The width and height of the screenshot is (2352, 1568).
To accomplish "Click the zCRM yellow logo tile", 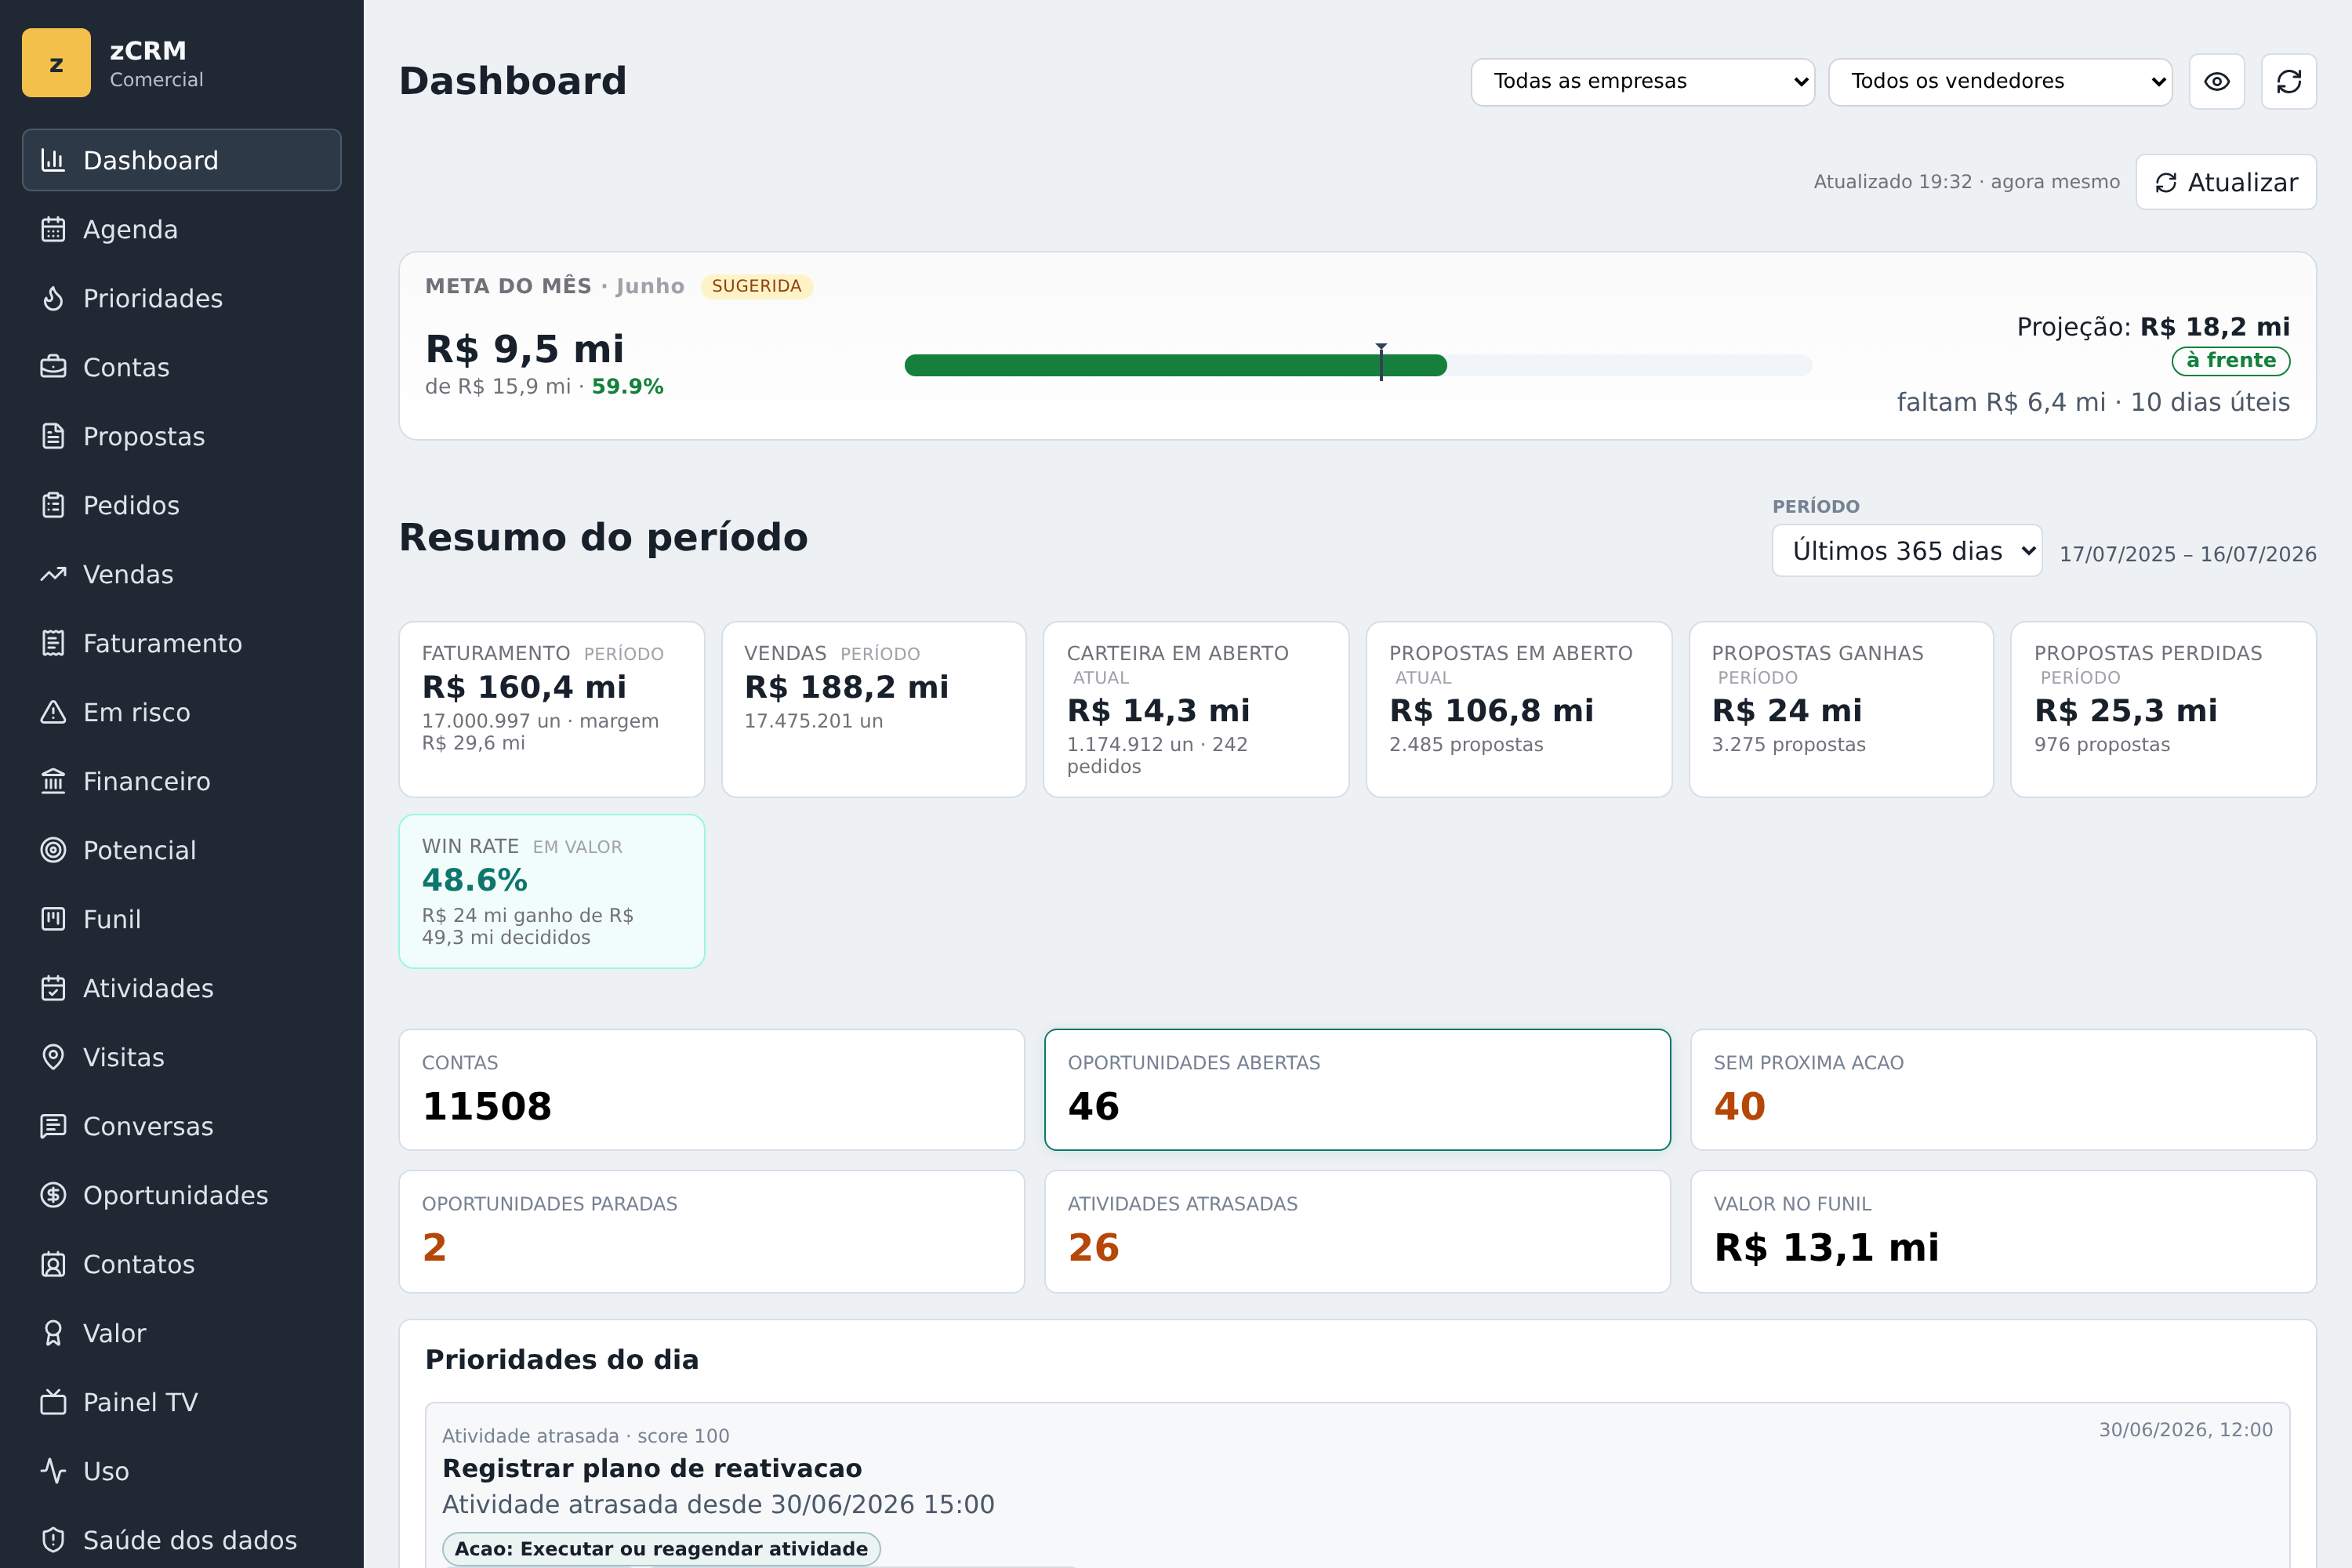I will pyautogui.click(x=56, y=63).
